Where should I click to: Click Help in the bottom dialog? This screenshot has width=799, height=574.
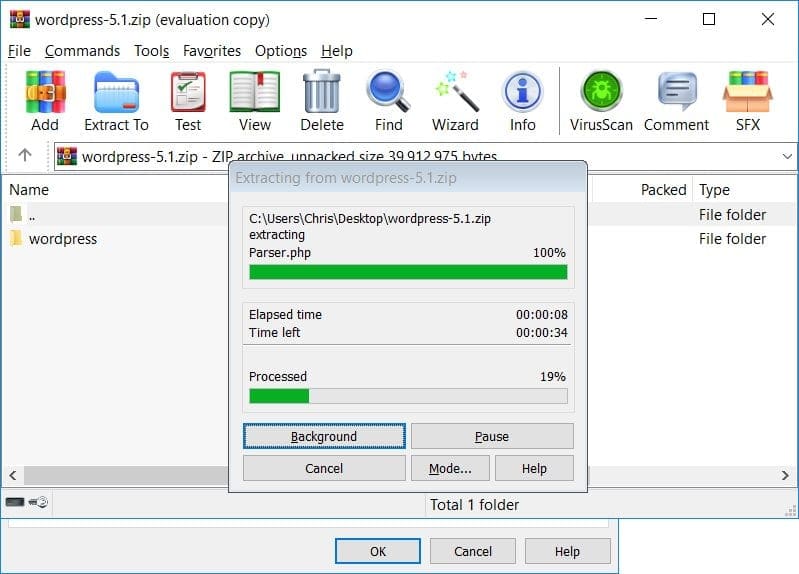[x=567, y=551]
